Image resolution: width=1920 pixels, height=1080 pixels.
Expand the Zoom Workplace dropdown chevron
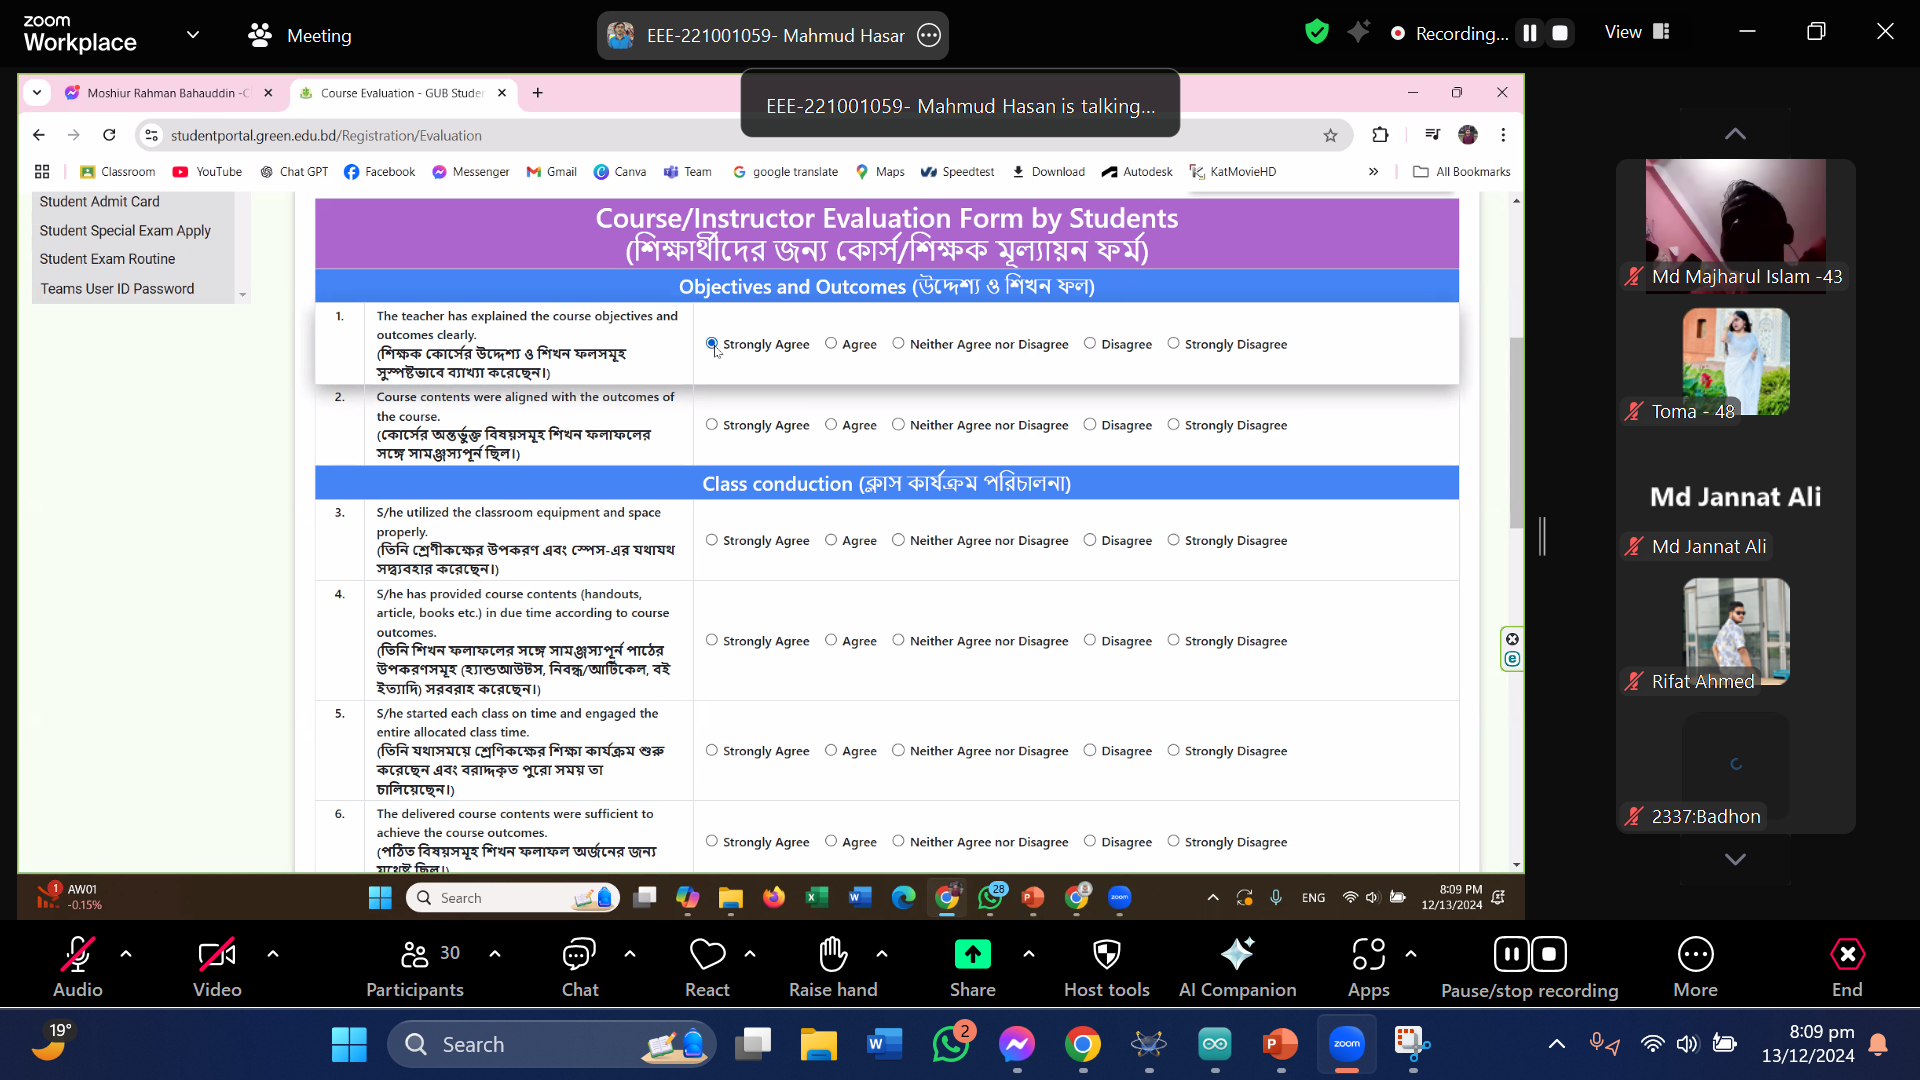pos(193,35)
